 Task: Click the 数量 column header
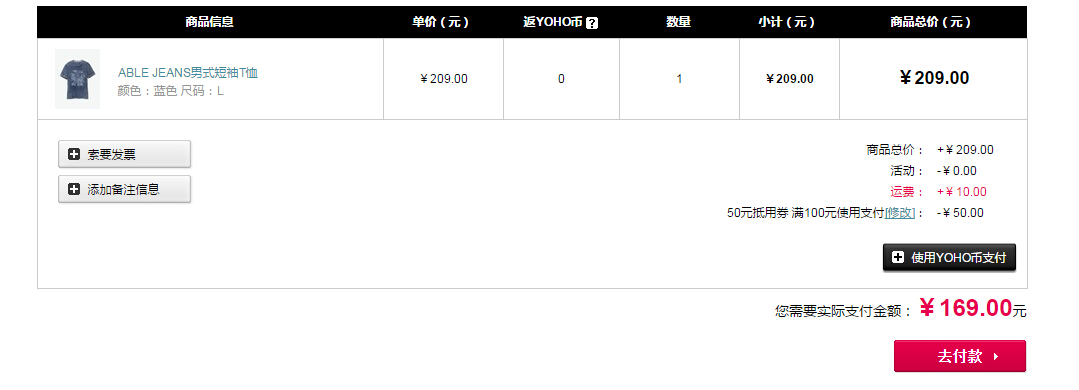pyautogui.click(x=679, y=22)
